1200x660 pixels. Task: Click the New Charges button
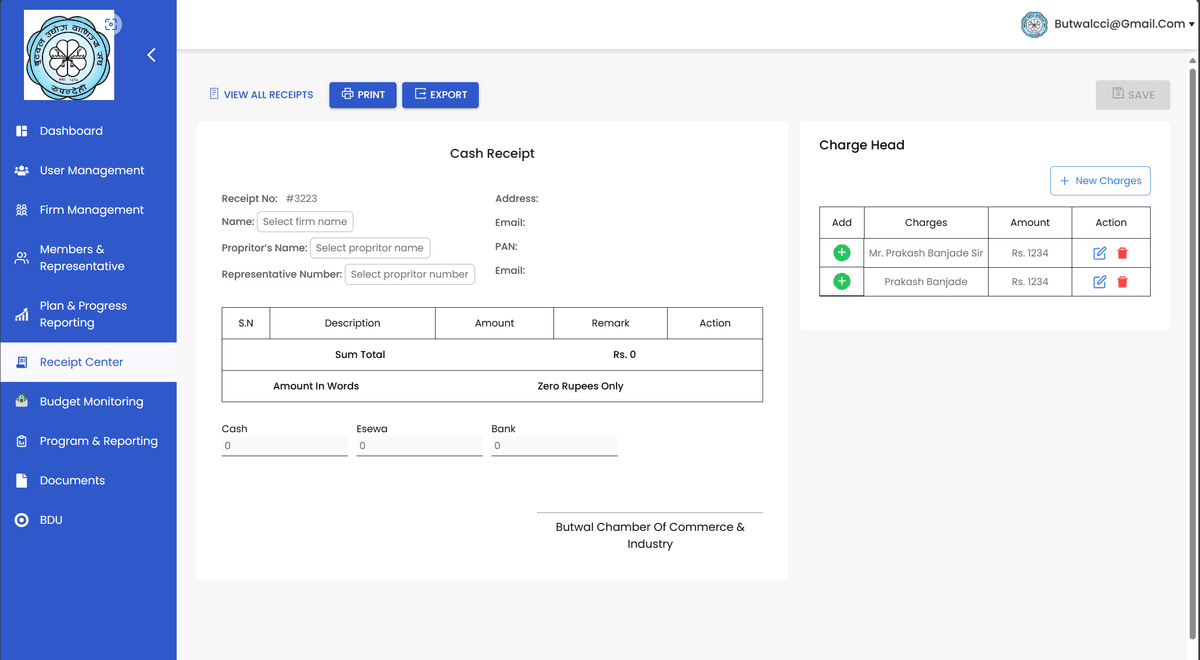pyautogui.click(x=1100, y=181)
